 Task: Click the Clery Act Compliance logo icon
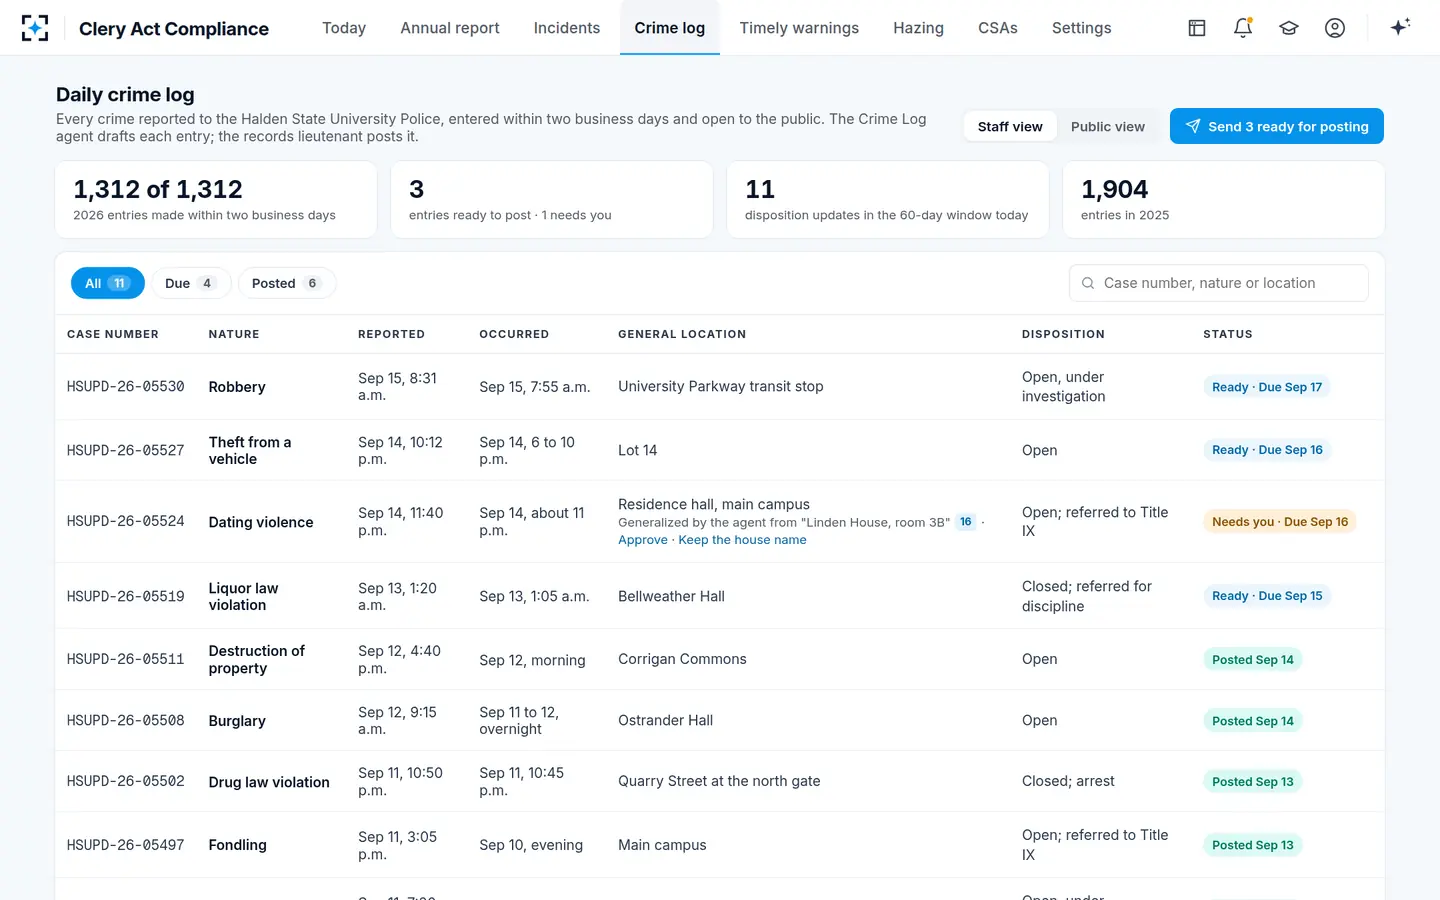[x=35, y=28]
